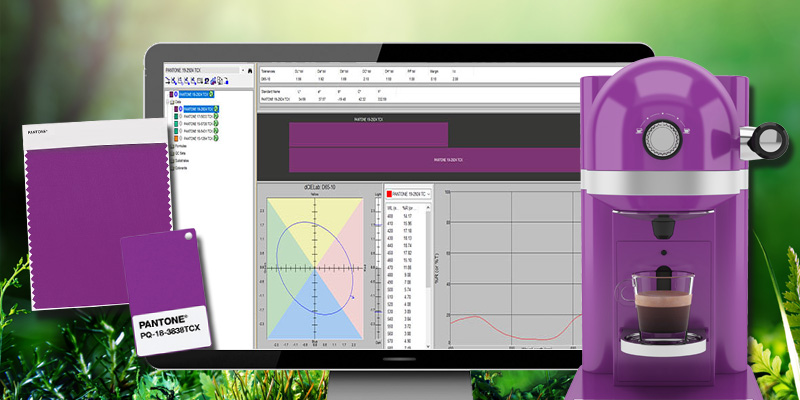Open the Colorants folder in the tree
This screenshot has height=400, width=800.
click(x=183, y=167)
